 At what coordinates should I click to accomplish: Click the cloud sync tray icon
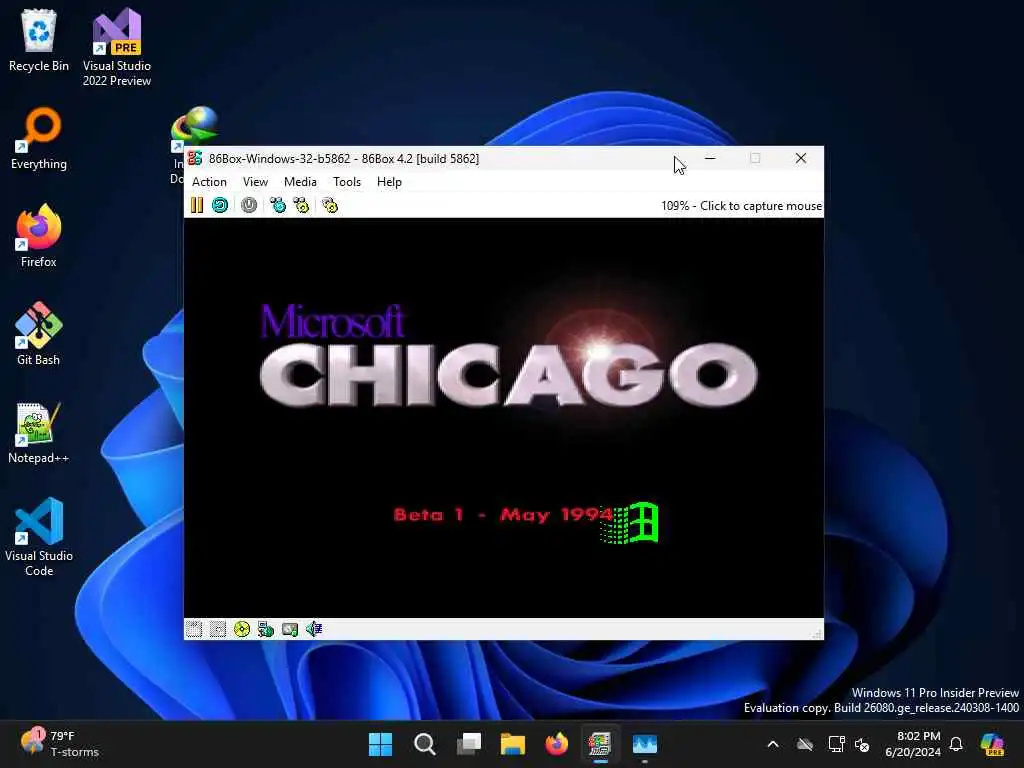point(805,744)
